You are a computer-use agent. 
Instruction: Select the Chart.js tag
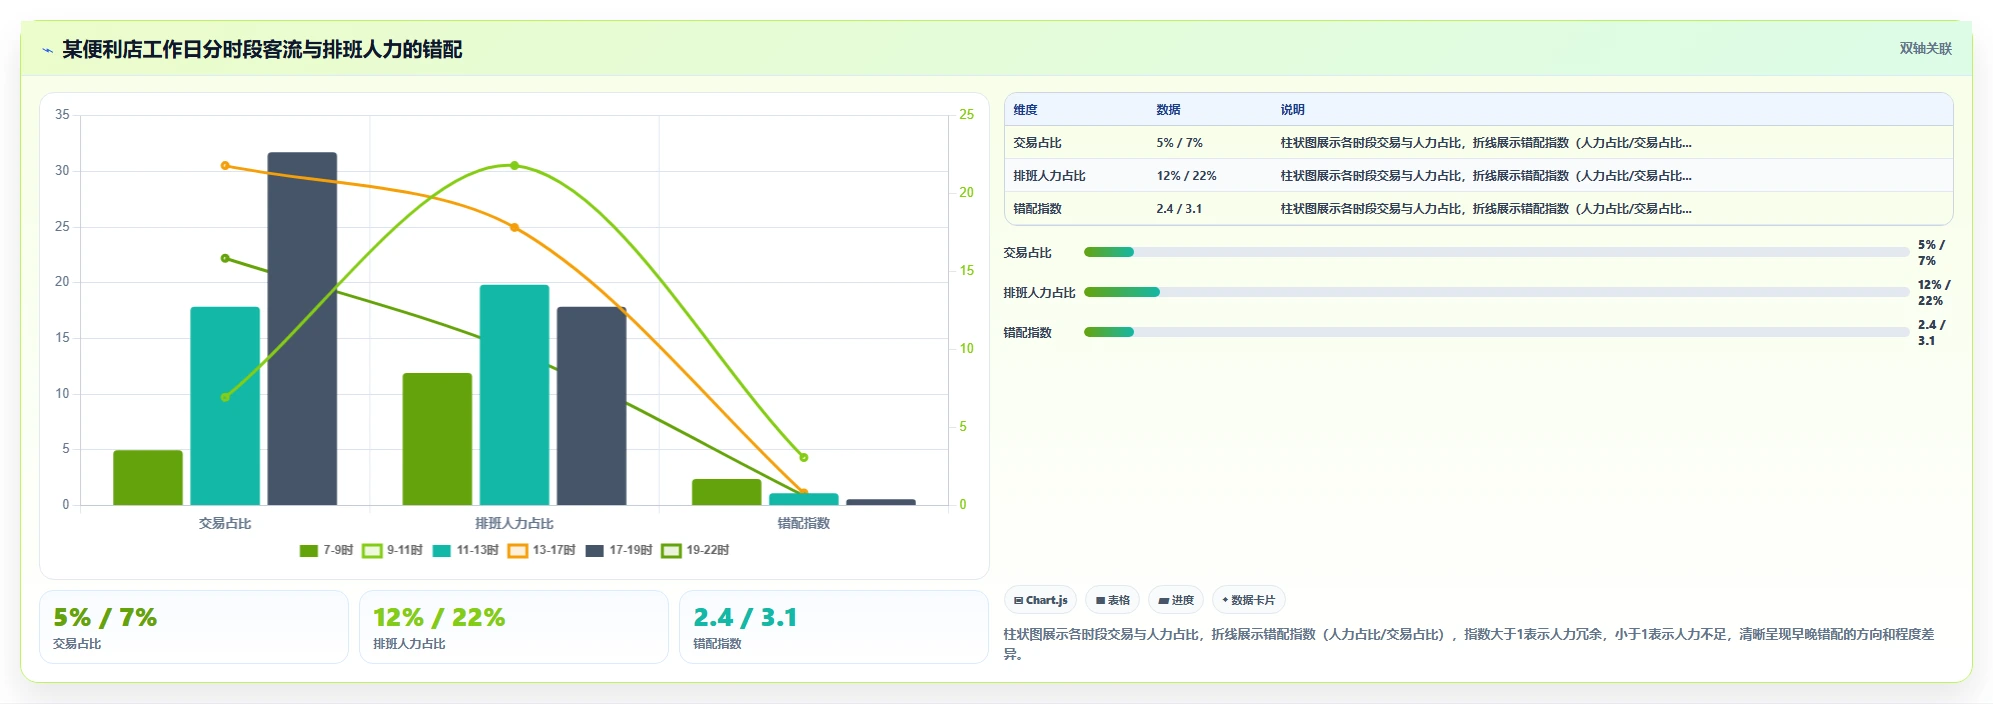[1040, 600]
